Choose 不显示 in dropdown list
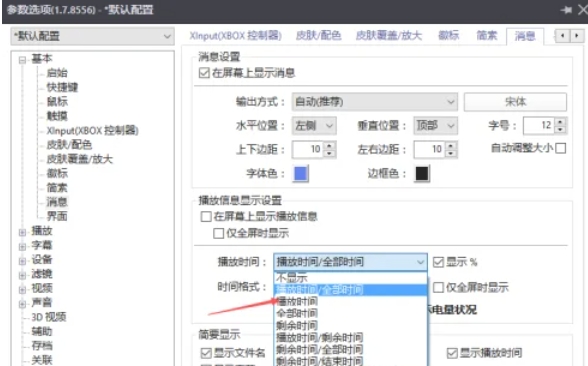The width and height of the screenshot is (588, 366). [x=351, y=278]
